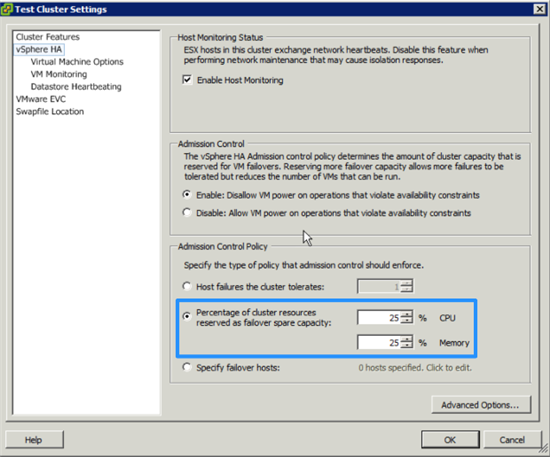Screen dimensions: 550x457
Task: Open the VM Monitoring settings
Action: pos(59,74)
